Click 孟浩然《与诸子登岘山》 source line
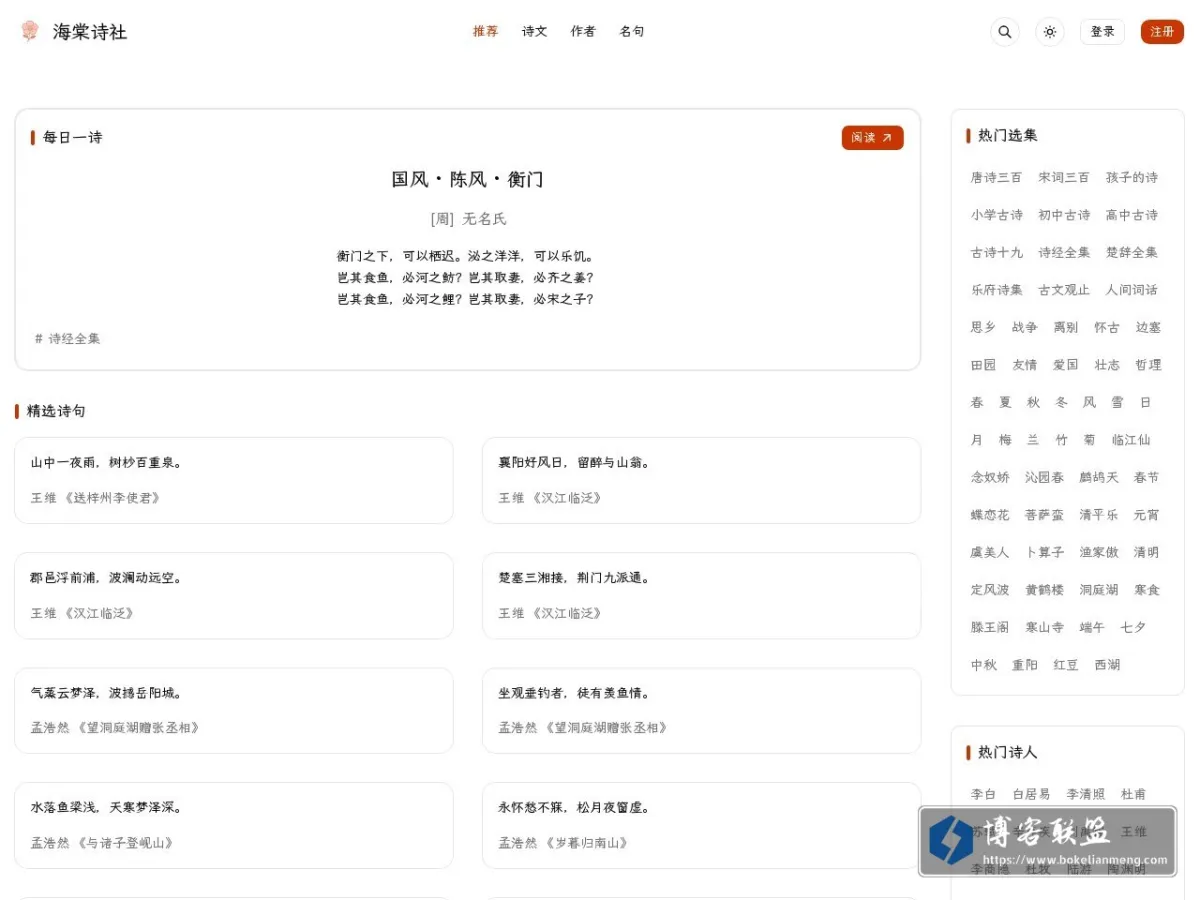 103,843
